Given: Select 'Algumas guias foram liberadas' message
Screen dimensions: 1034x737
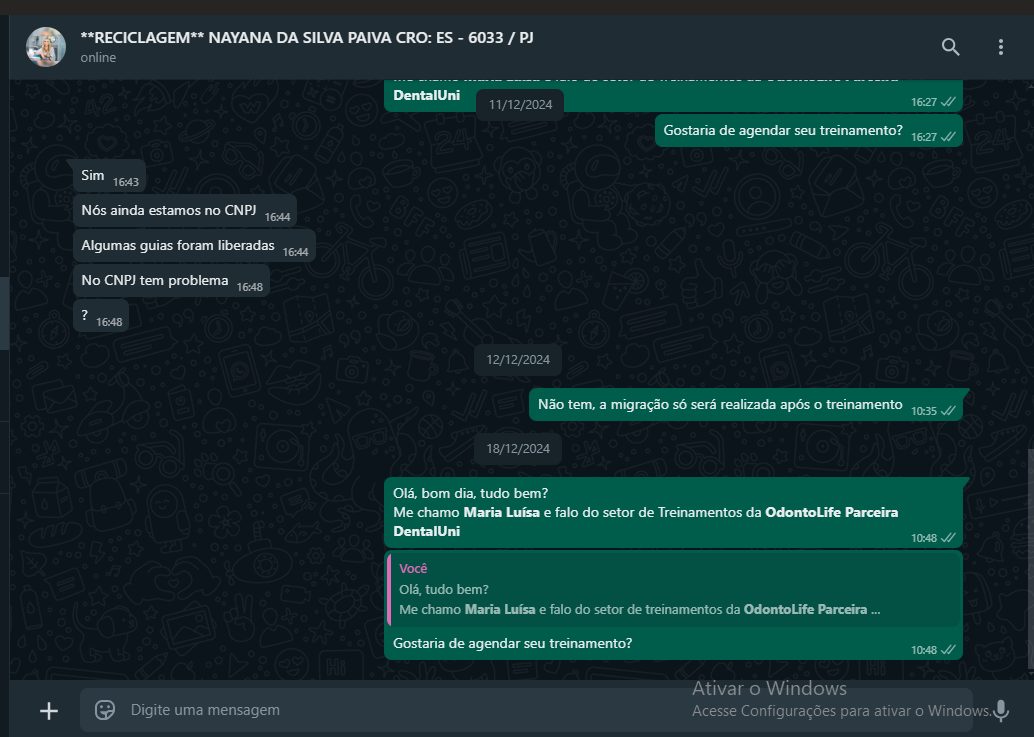Looking at the screenshot, I should [x=194, y=246].
